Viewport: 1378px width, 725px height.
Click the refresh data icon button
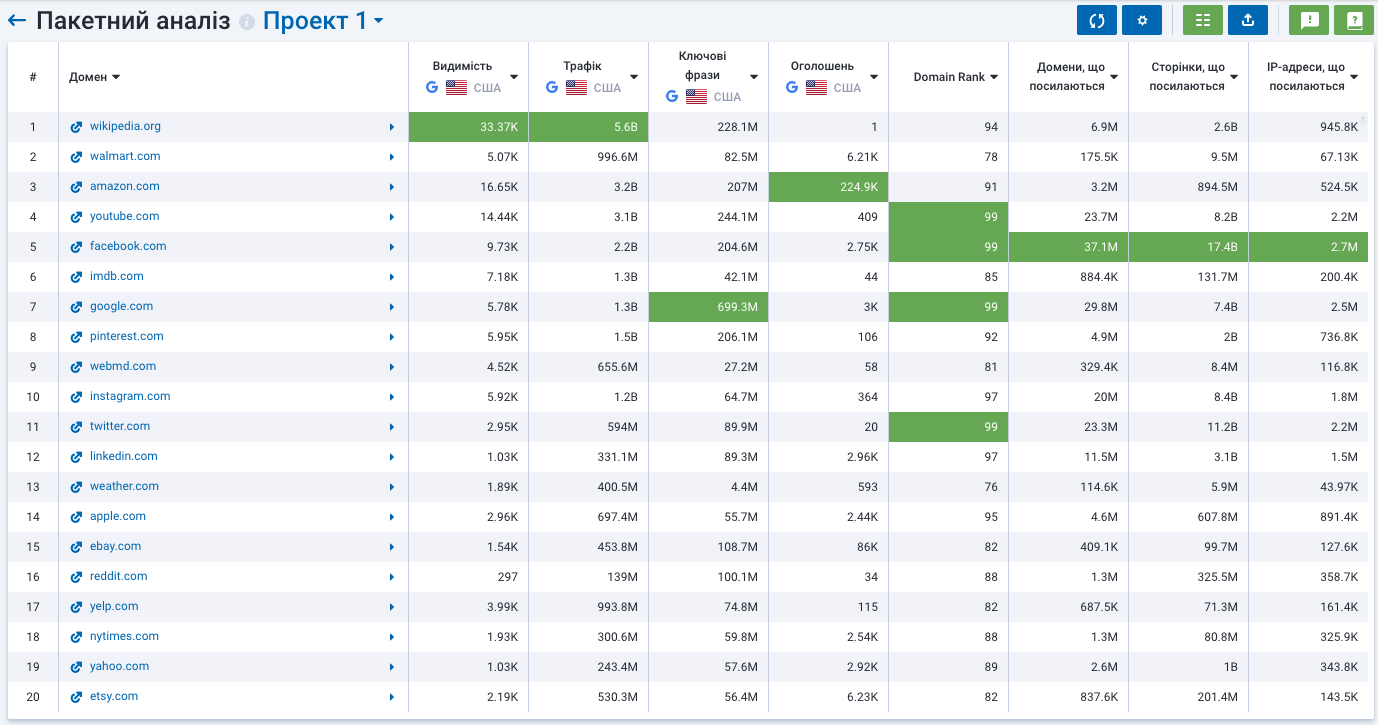coord(1097,20)
